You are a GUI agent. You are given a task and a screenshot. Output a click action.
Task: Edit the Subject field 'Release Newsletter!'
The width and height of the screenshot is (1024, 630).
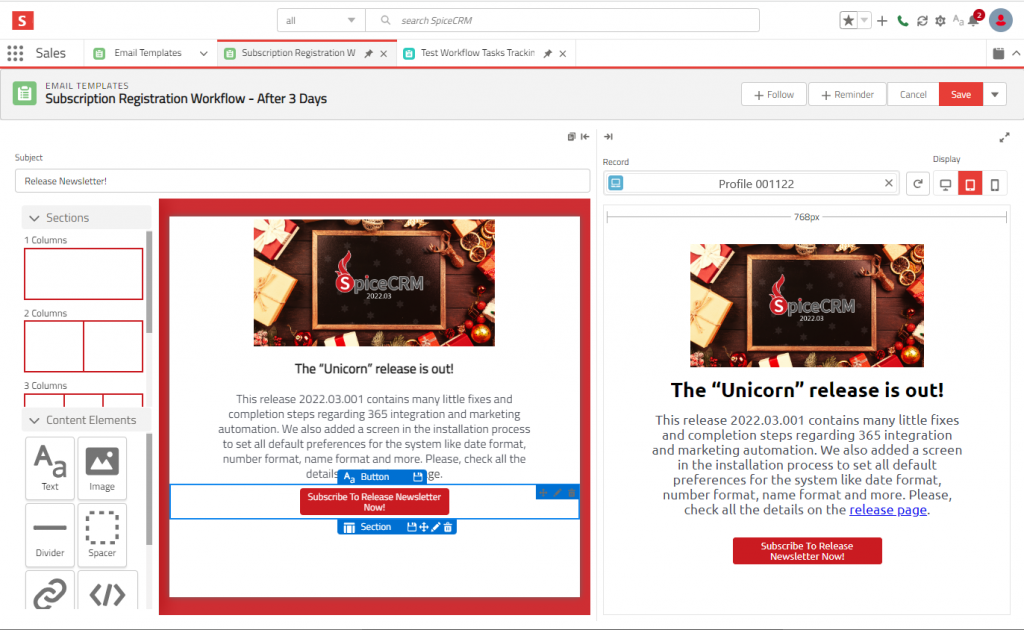302,181
